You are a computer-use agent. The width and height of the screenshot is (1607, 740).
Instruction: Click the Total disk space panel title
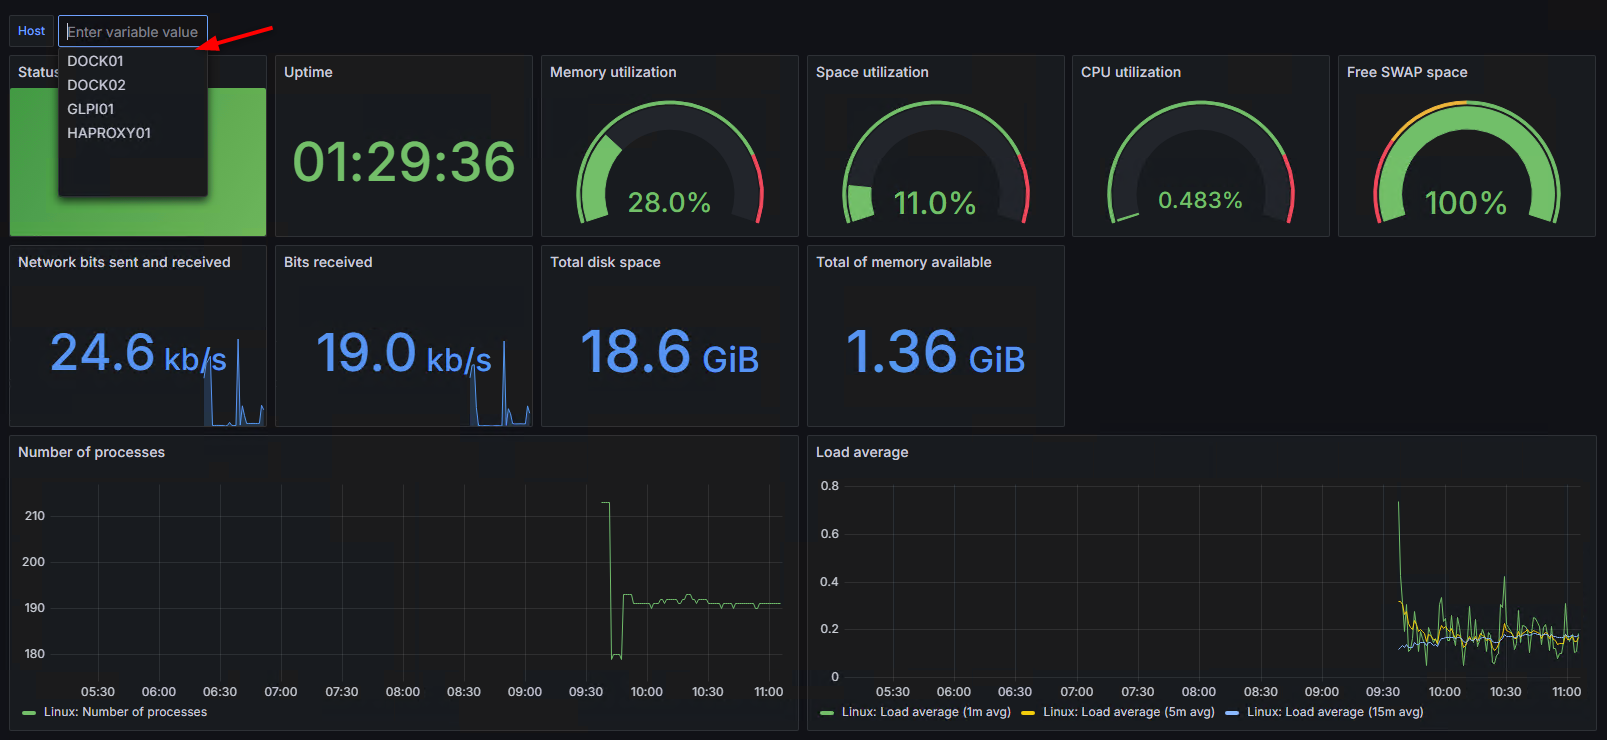click(x=605, y=262)
